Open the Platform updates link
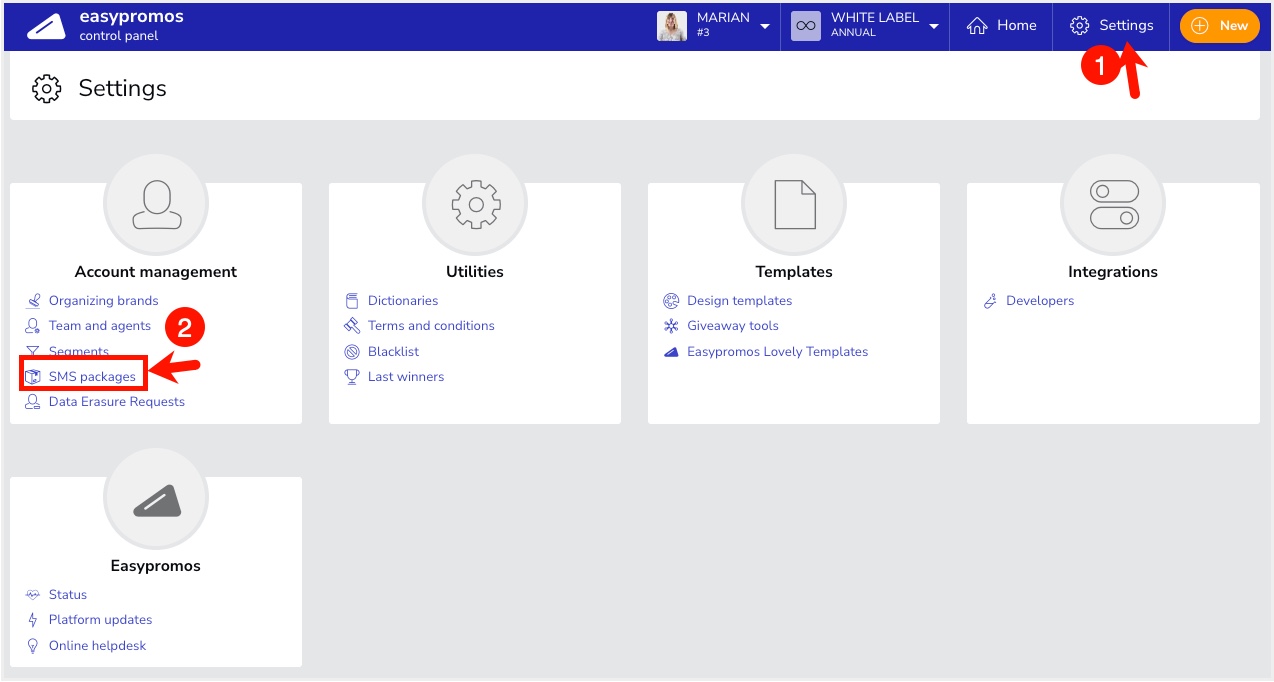Image resolution: width=1274 pixels, height=682 pixels. pyautogui.click(x=100, y=620)
